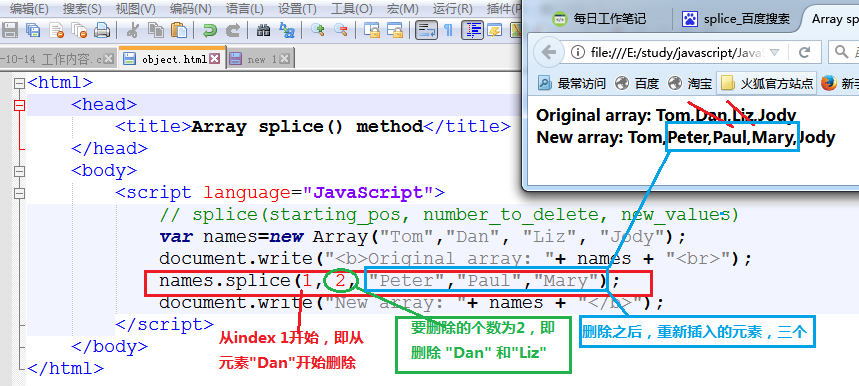Toggle the Indent Guide toolbar button
This screenshot has height=386, width=859.
[472, 30]
